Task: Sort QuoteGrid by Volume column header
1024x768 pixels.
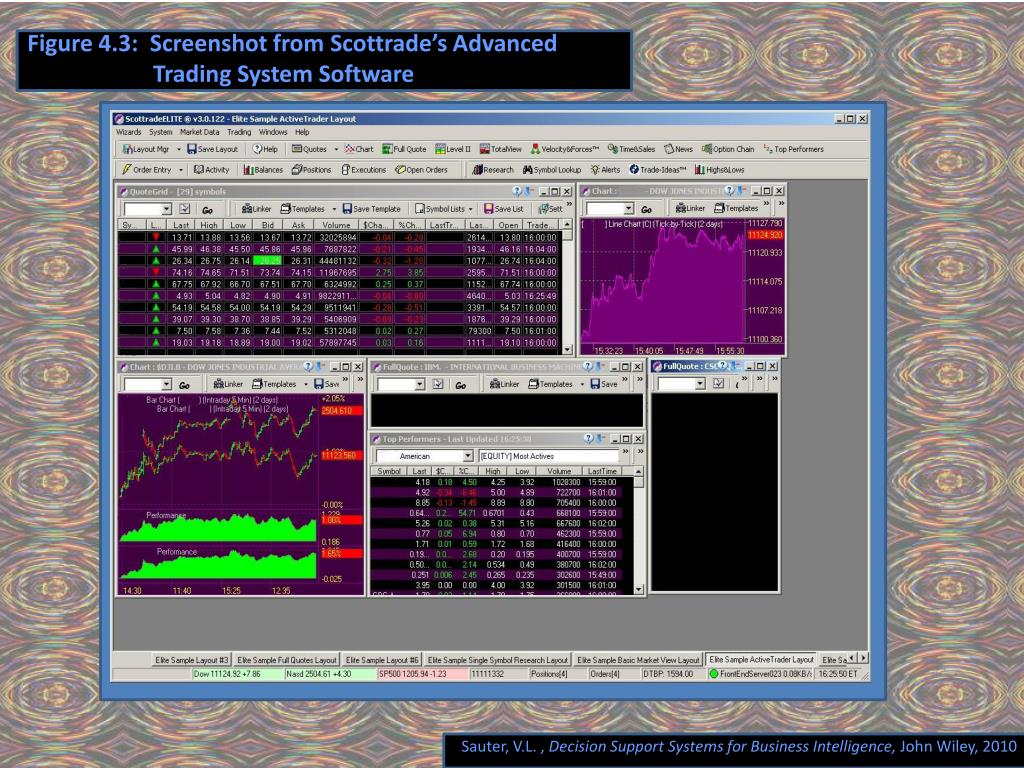Action: coord(336,225)
